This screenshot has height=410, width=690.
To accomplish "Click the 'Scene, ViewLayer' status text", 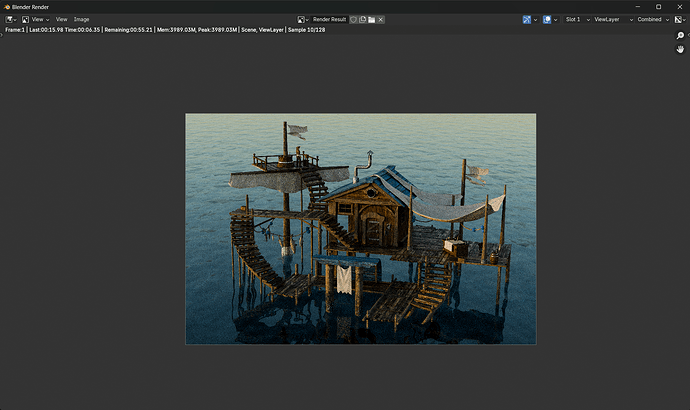I will tap(262, 30).
